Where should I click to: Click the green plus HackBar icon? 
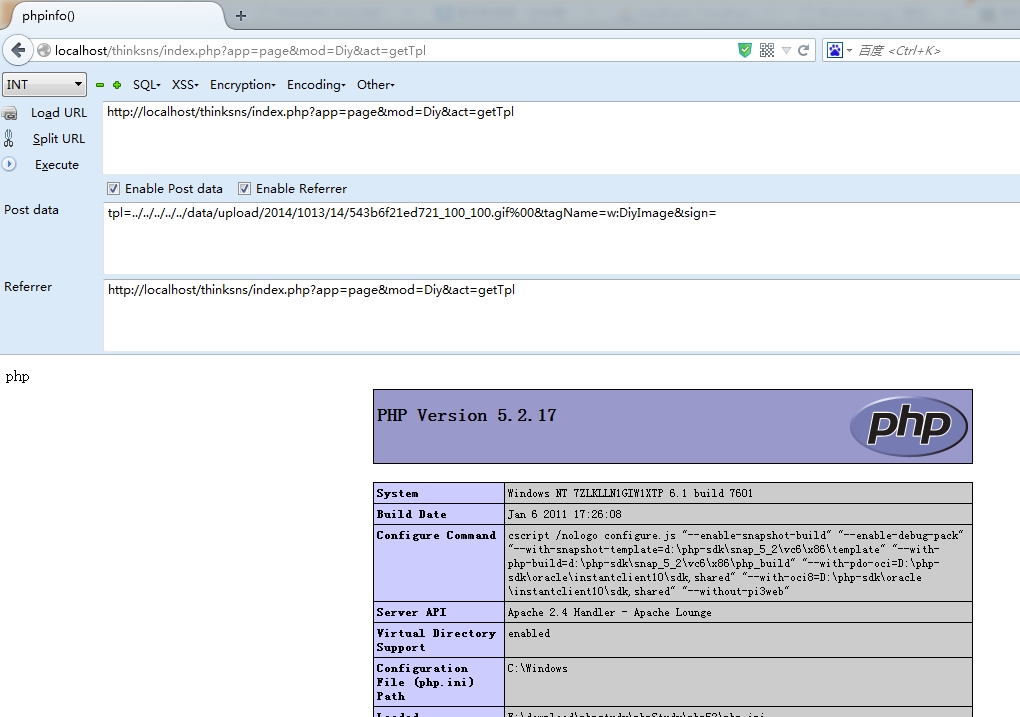[x=117, y=85]
